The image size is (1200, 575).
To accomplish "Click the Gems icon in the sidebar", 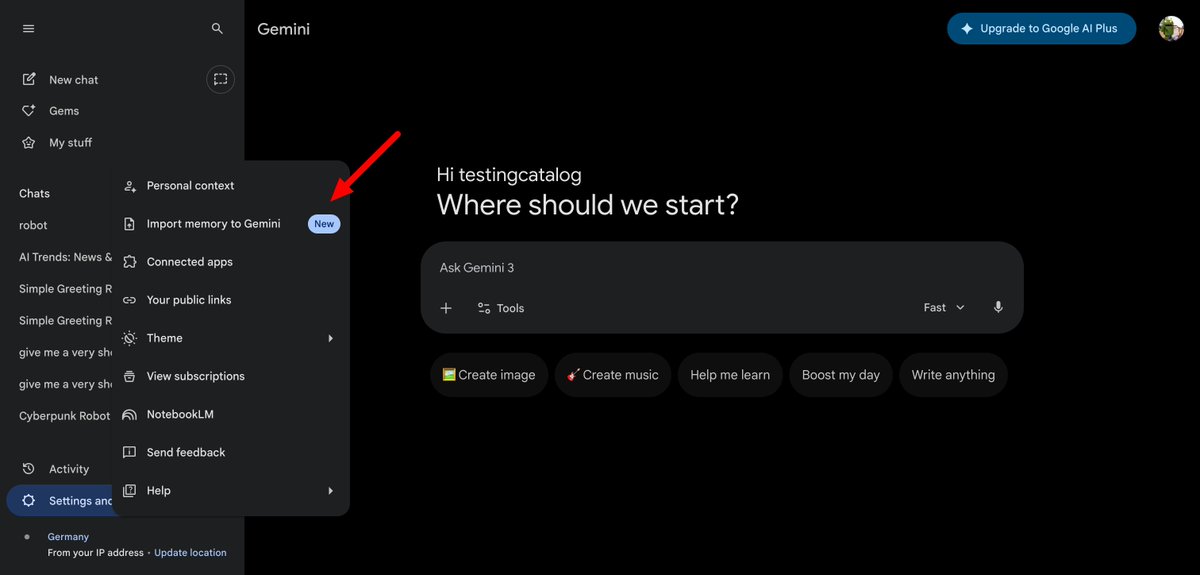I will pyautogui.click(x=29, y=111).
